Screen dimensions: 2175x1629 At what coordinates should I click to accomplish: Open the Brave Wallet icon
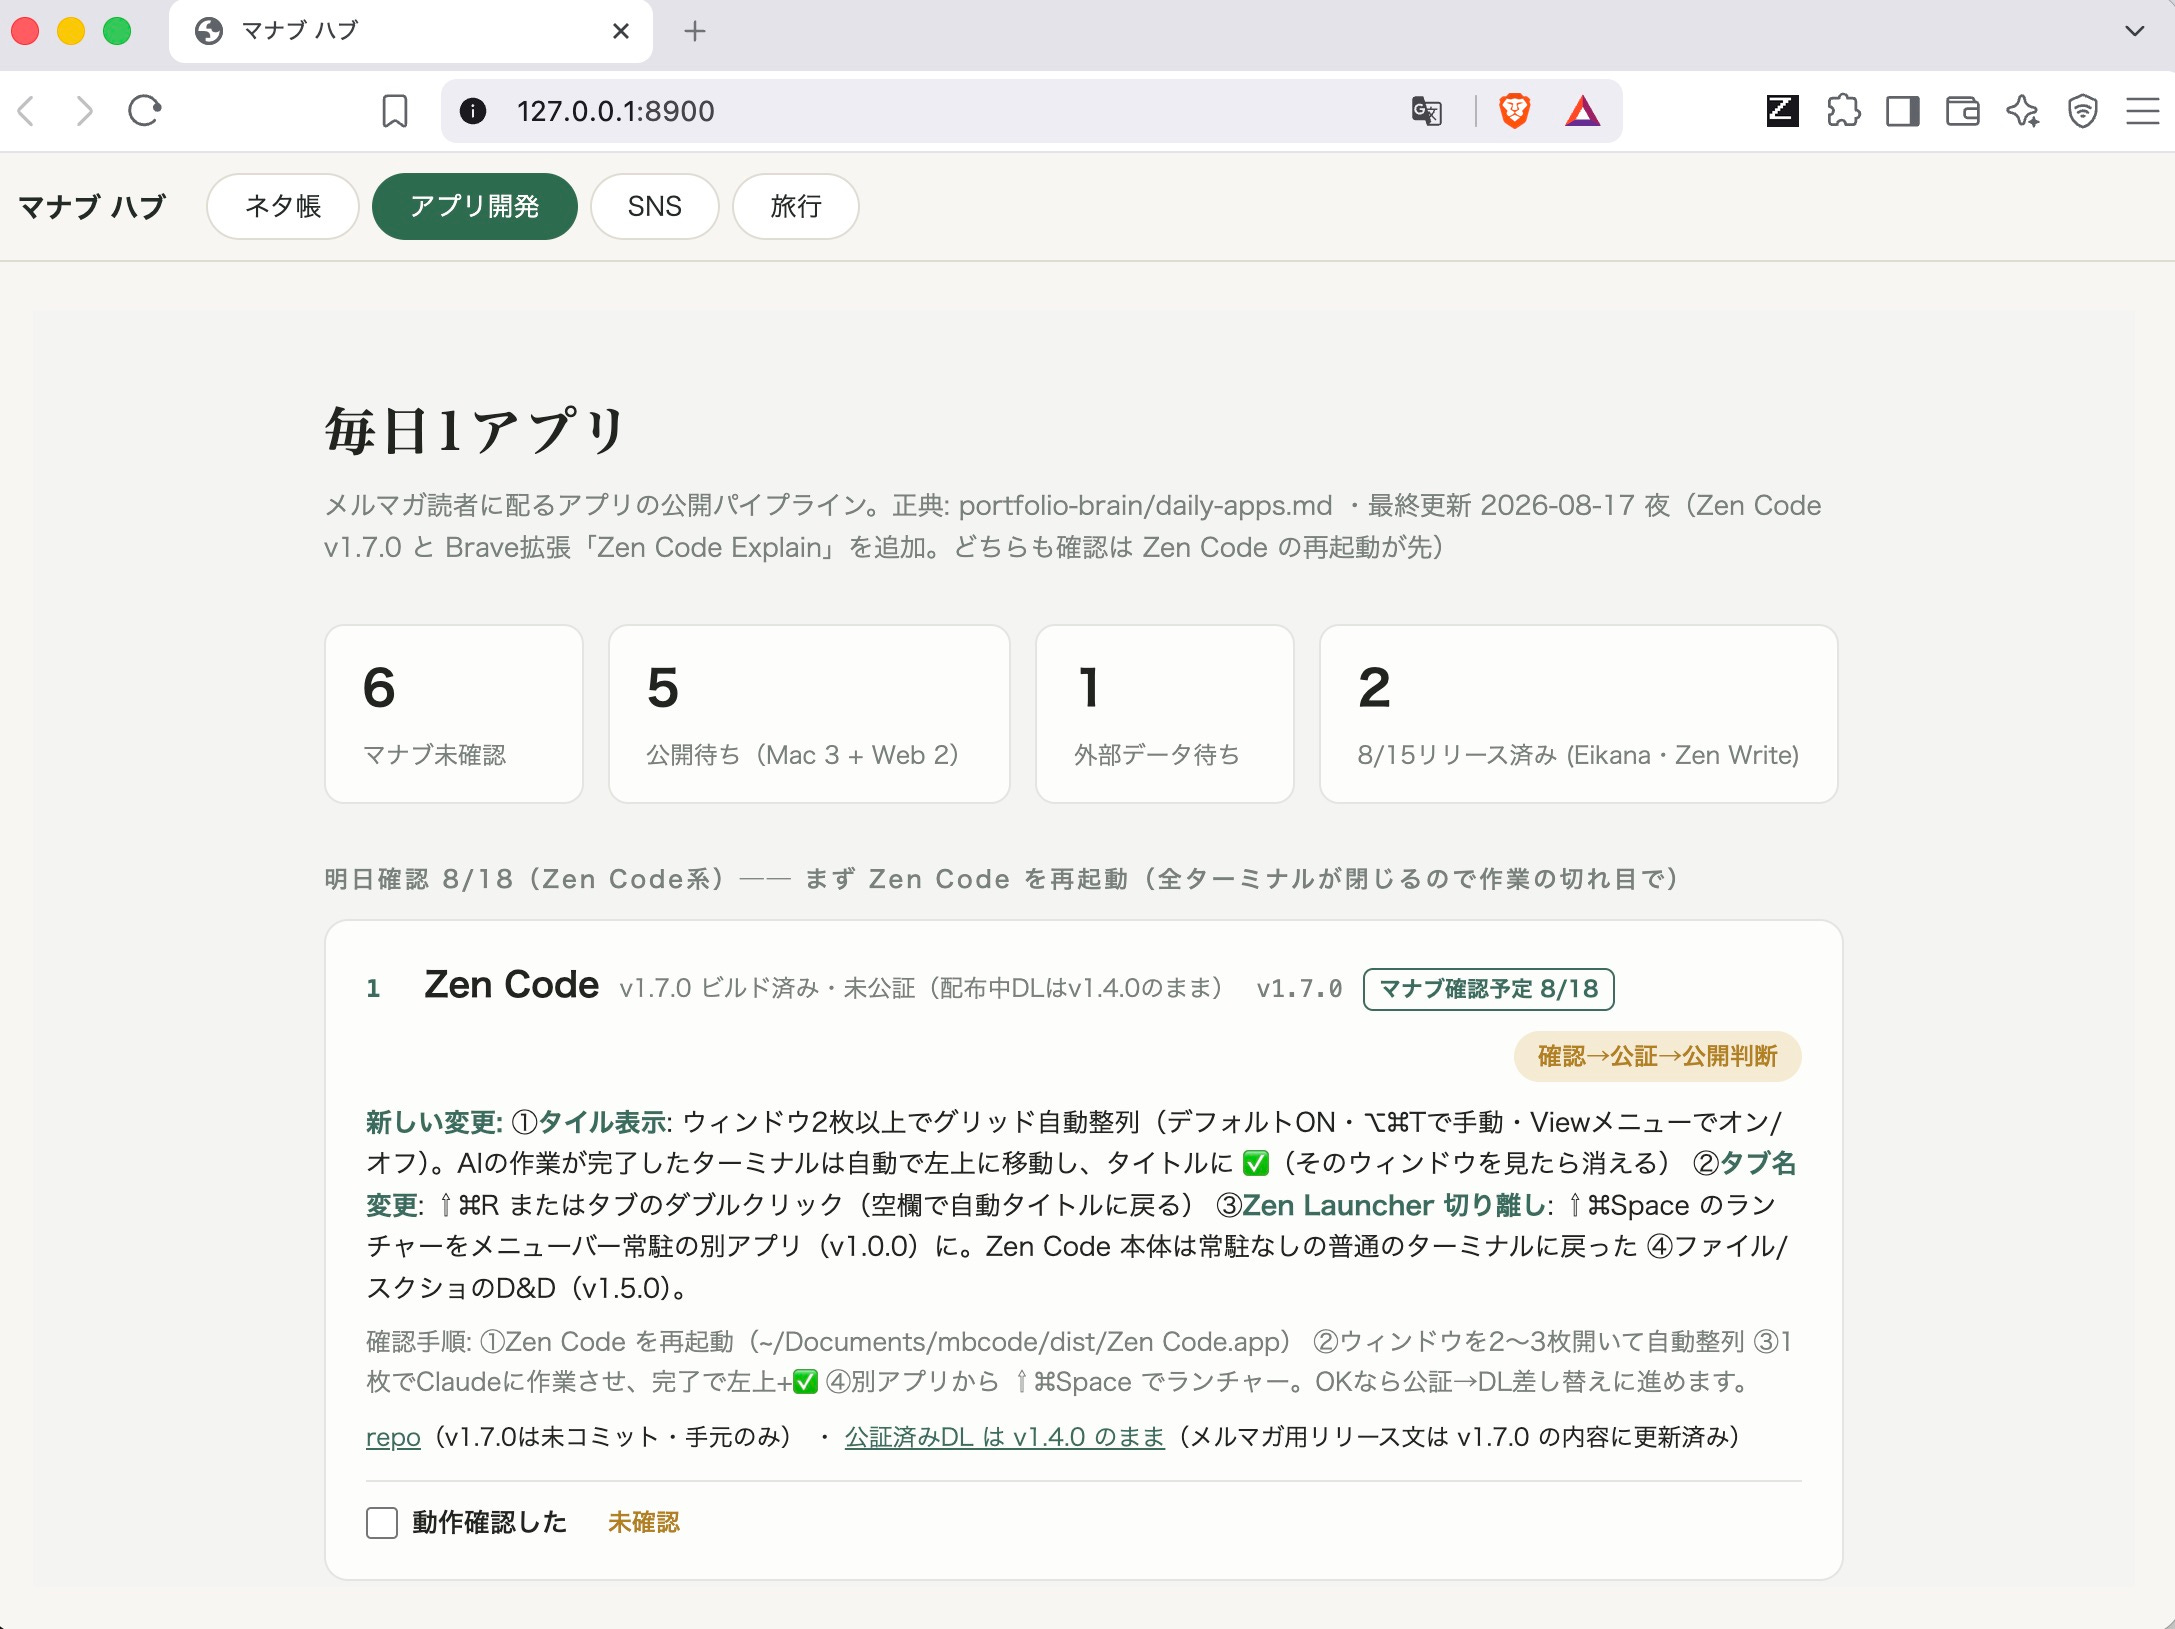(1963, 111)
